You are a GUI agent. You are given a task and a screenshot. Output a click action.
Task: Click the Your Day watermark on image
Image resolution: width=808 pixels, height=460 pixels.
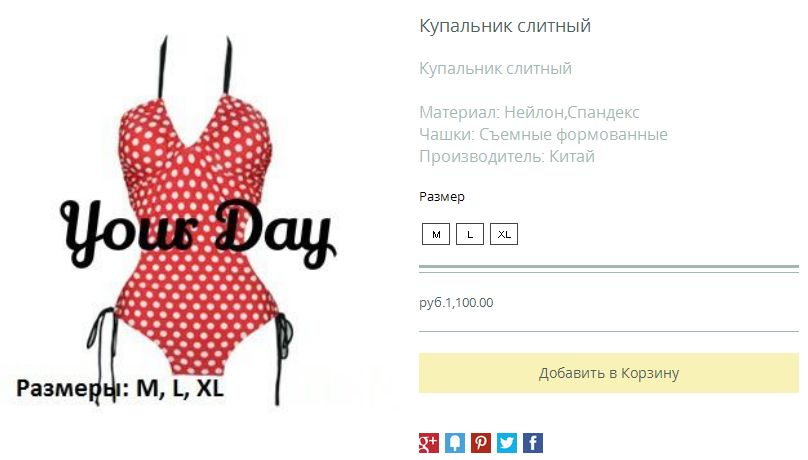tap(198, 233)
